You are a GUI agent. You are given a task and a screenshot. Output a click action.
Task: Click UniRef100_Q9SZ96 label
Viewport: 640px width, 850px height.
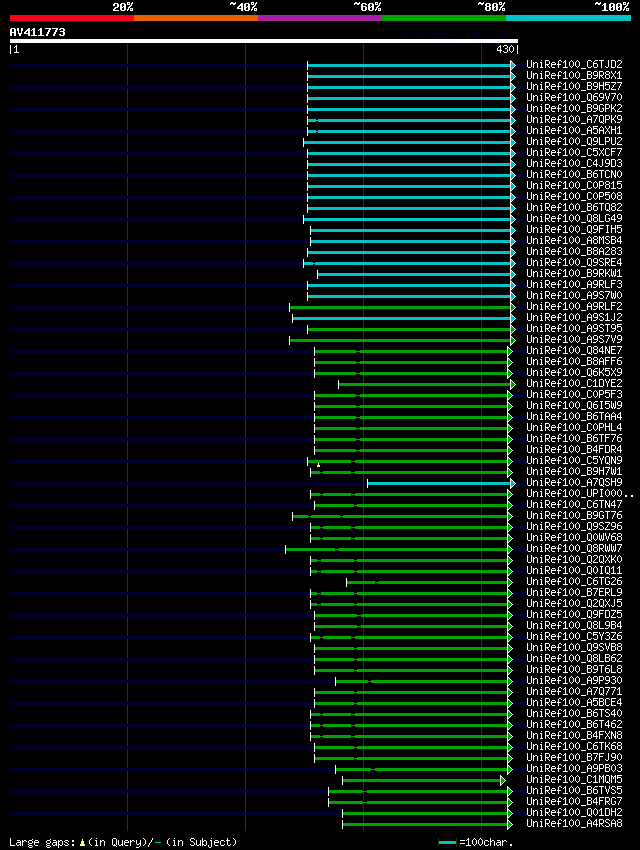(574, 526)
